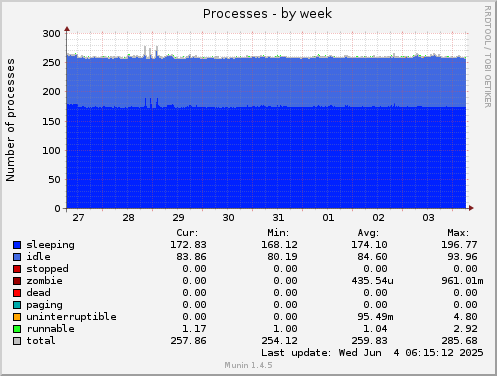The height and width of the screenshot is (376, 497).
Task: Click the 'stopped' legend label
Action: [48, 269]
